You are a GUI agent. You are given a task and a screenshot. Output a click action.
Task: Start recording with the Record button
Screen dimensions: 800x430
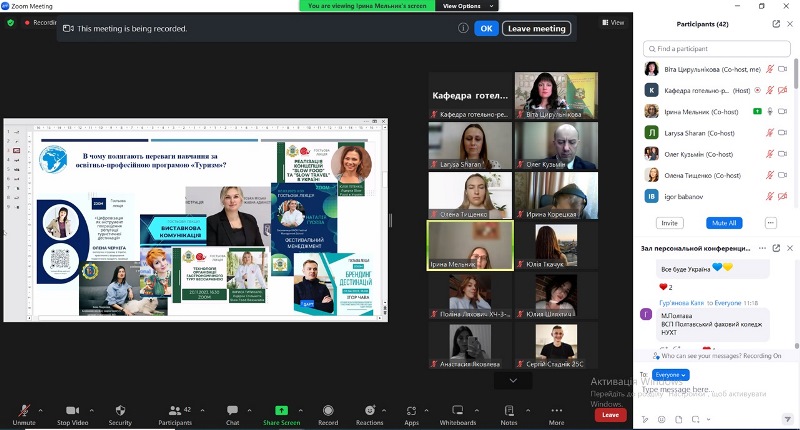(328, 415)
